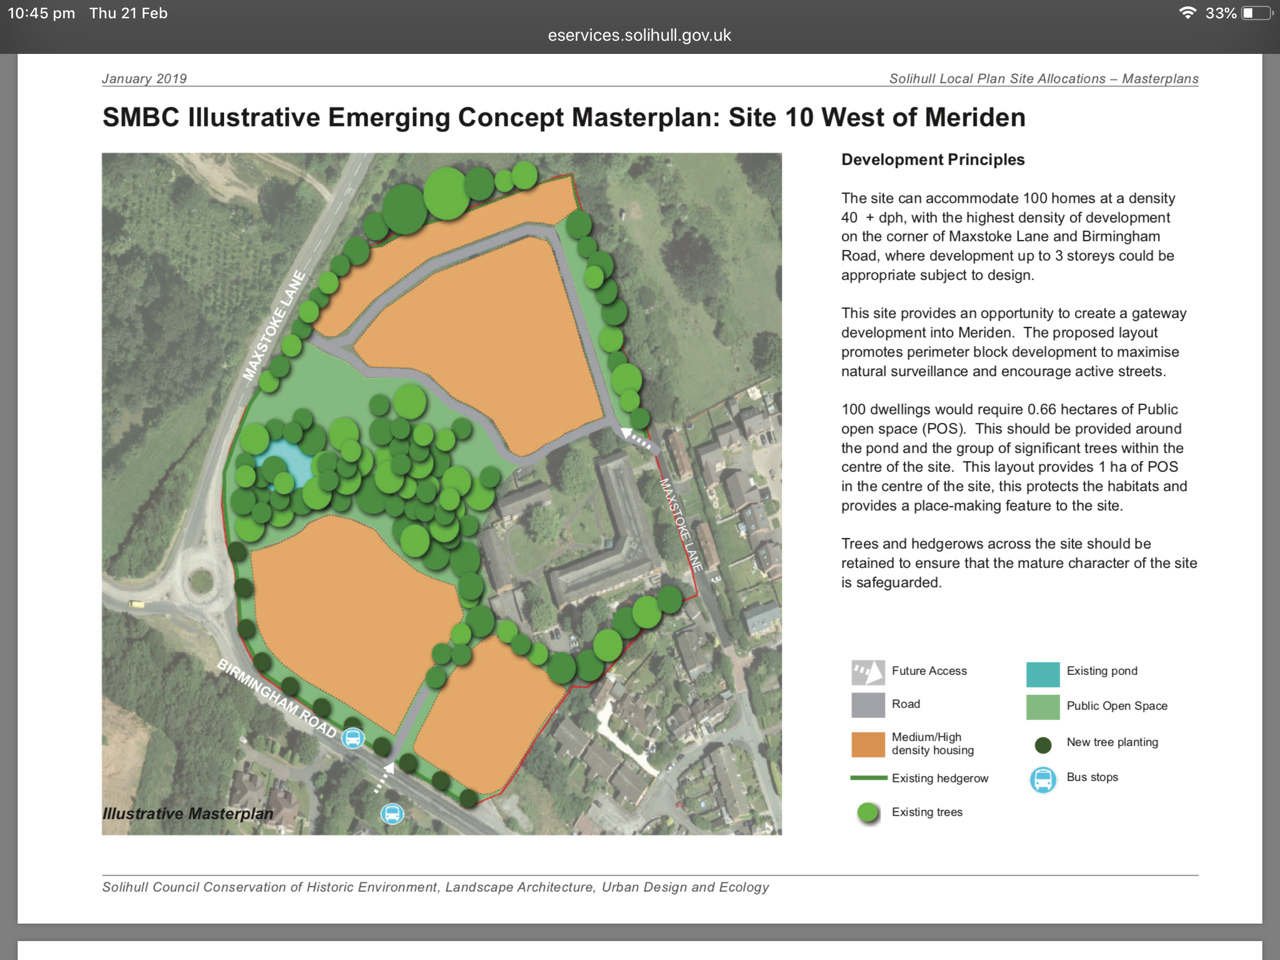Click the bus stop icon on Birmingham Road
The image size is (1280, 960).
pyautogui.click(x=353, y=739)
